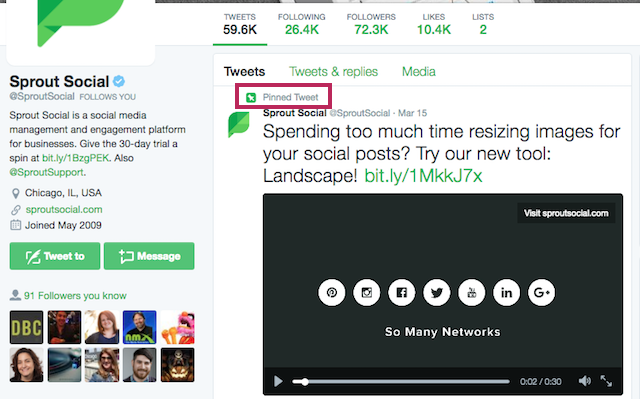The width and height of the screenshot is (640, 399).
Task: Open the bit.ly/1BzgPEK link in bio
Action: [76, 158]
